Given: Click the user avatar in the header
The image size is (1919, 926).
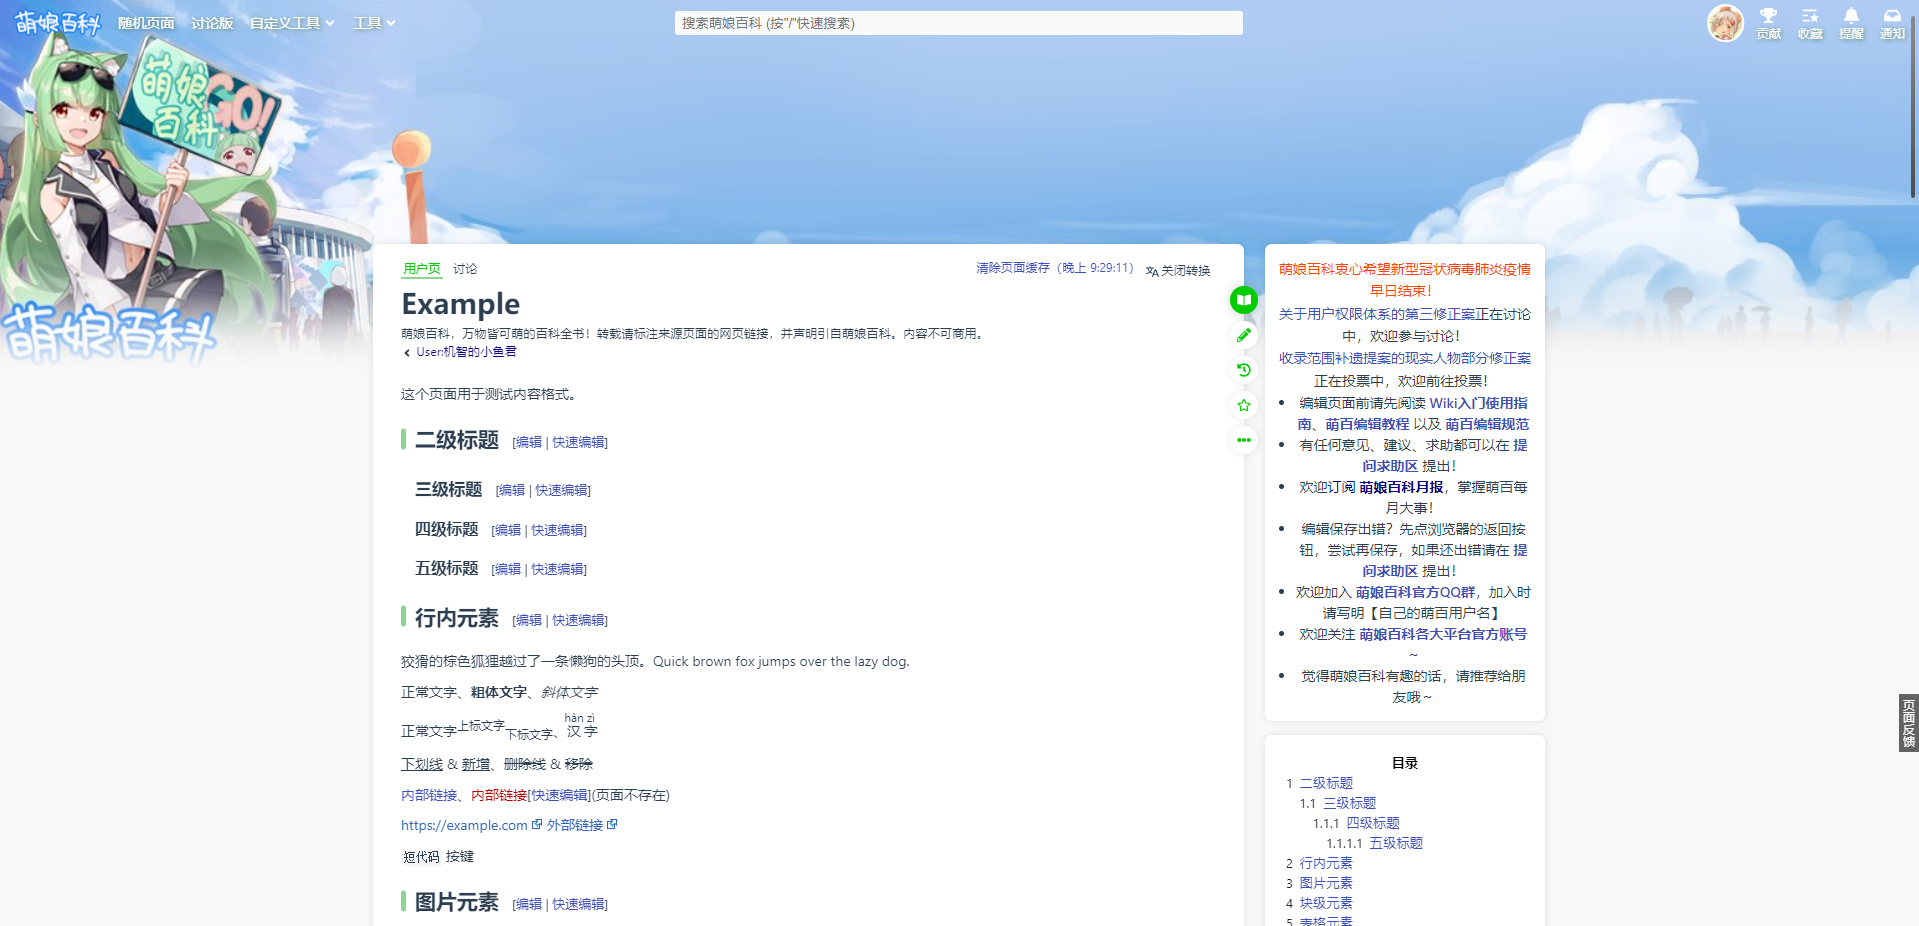Looking at the screenshot, I should coord(1725,22).
